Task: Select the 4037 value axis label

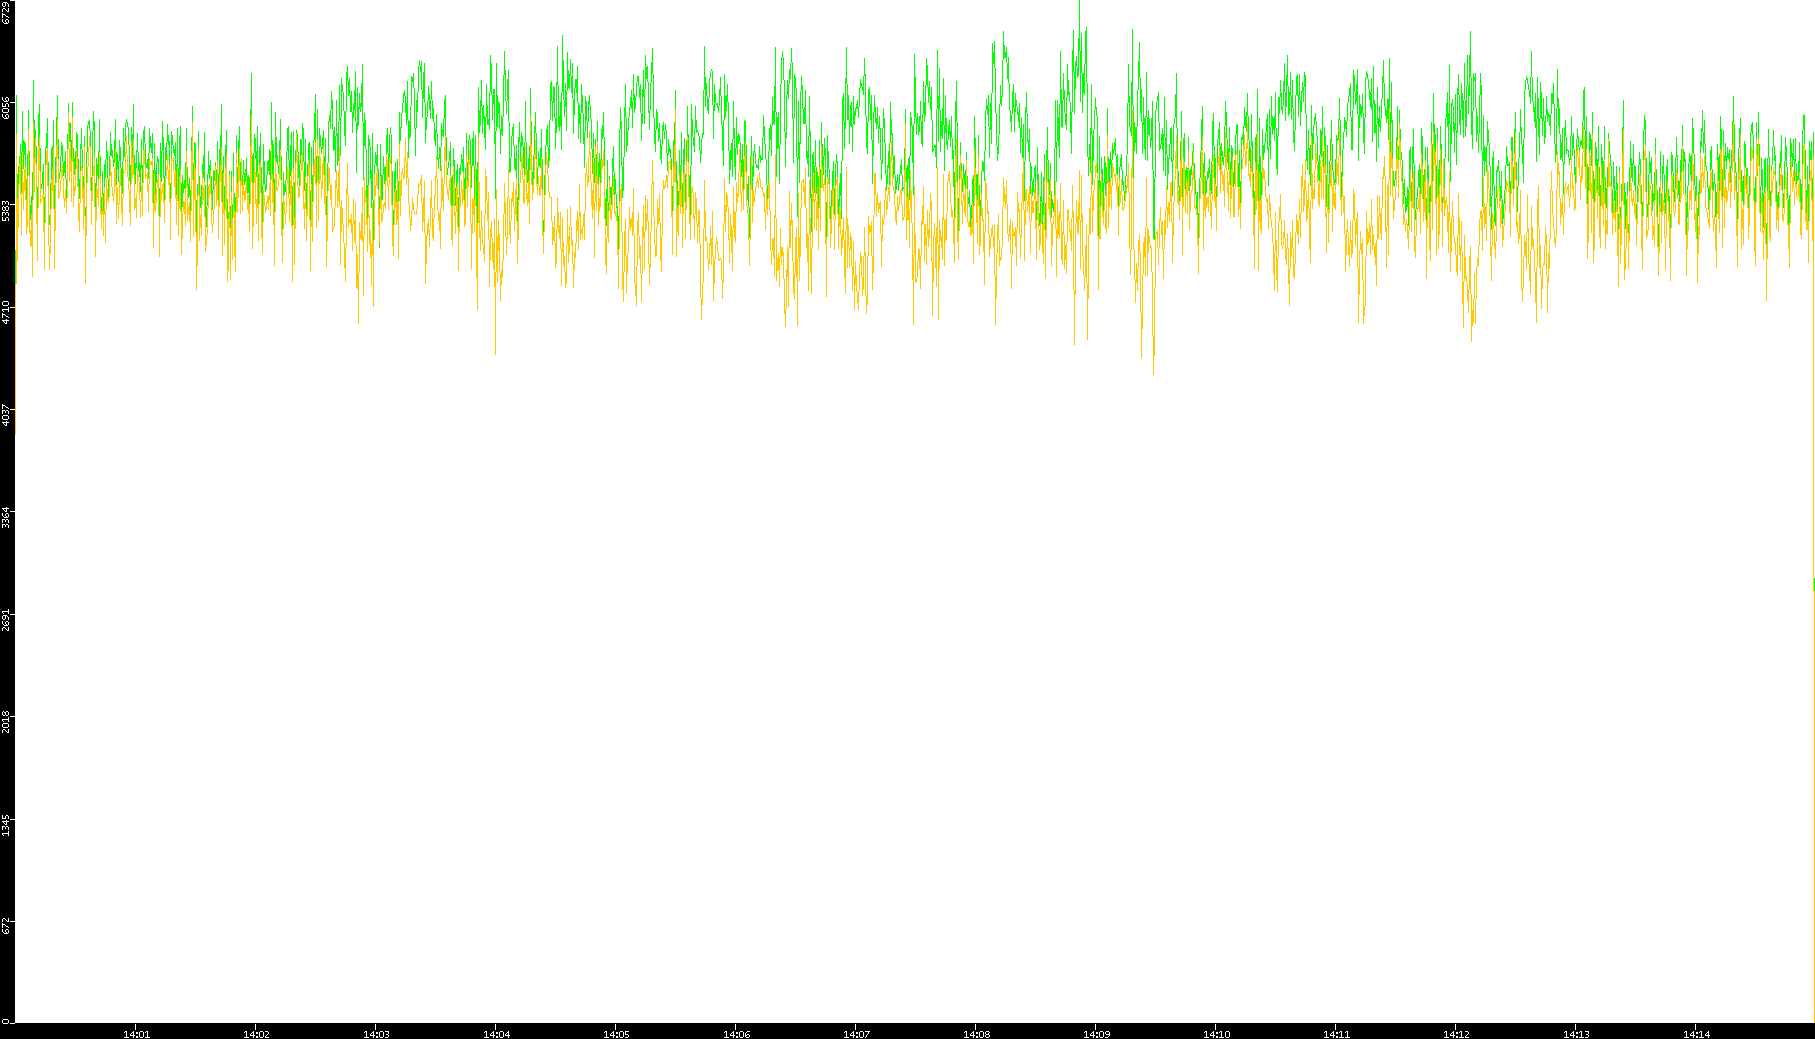Action: [7, 414]
